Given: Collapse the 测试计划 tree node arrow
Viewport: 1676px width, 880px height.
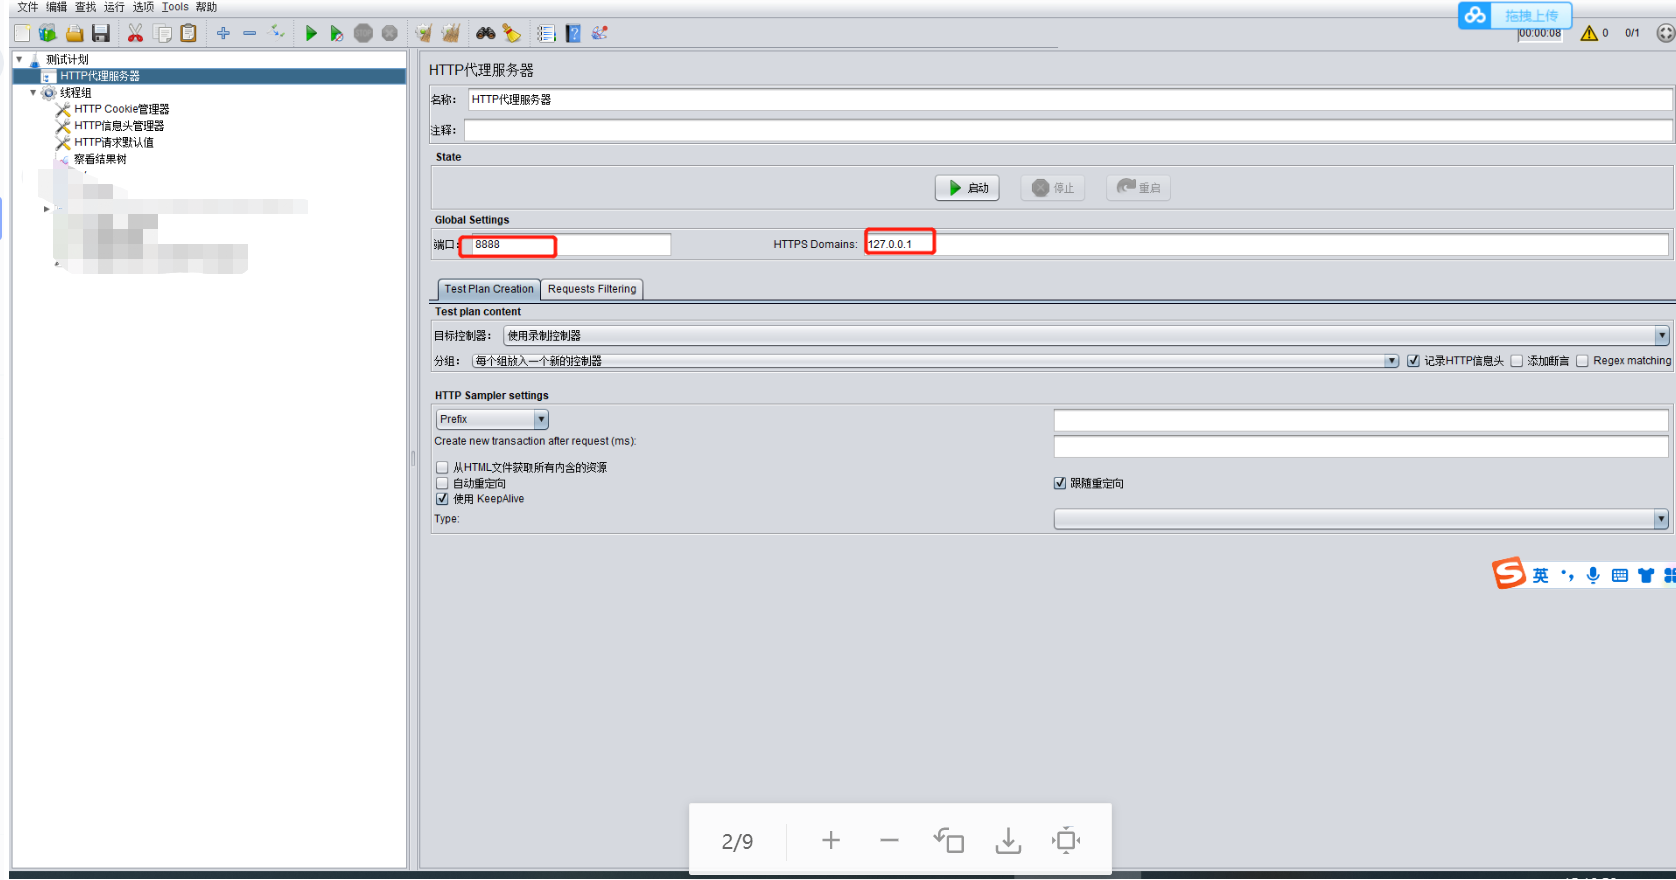Looking at the screenshot, I should point(19,60).
